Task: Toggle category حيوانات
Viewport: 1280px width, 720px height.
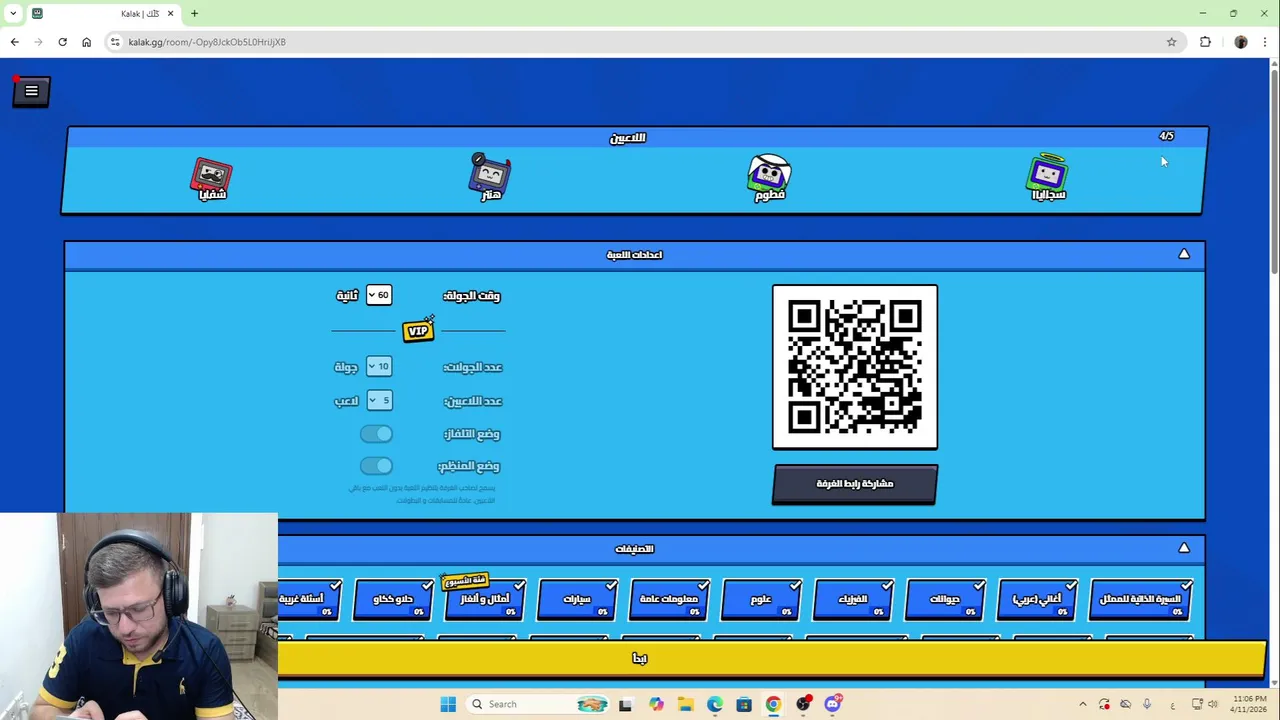Action: 945,599
